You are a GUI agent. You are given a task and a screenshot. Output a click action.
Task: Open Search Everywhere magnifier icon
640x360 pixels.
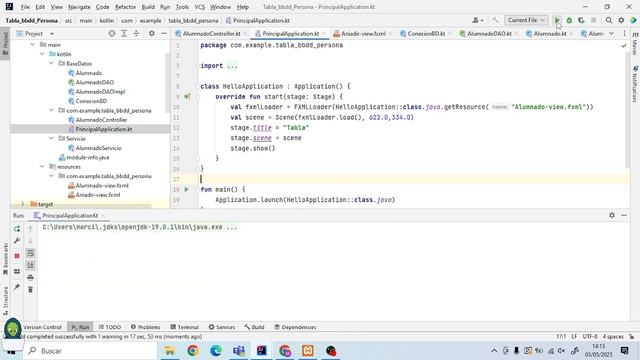609,20
